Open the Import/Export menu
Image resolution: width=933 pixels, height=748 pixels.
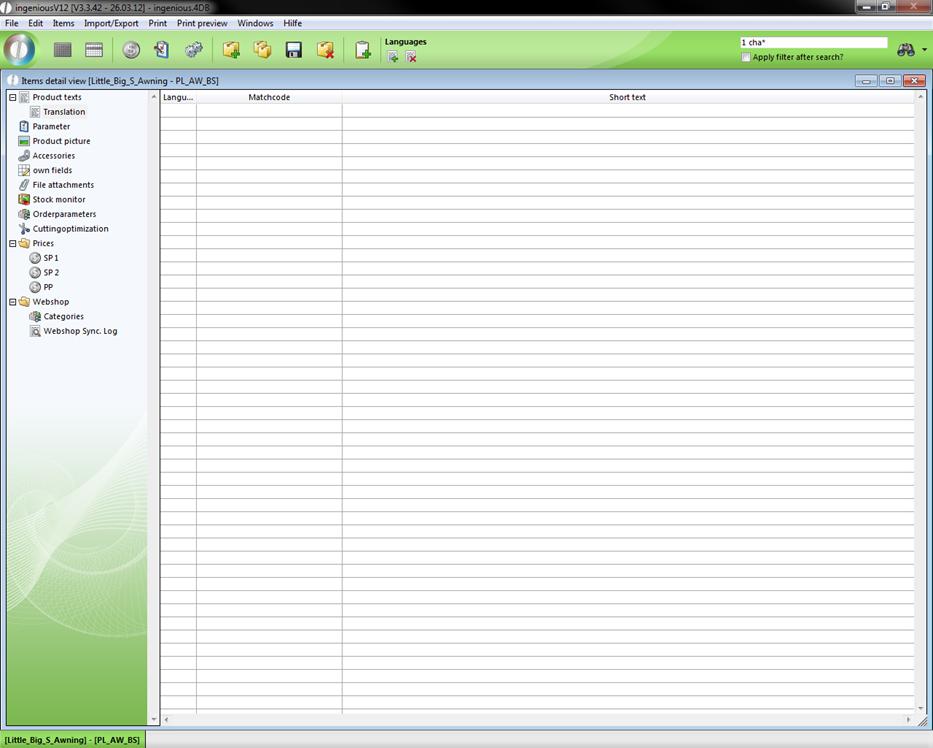click(x=111, y=23)
